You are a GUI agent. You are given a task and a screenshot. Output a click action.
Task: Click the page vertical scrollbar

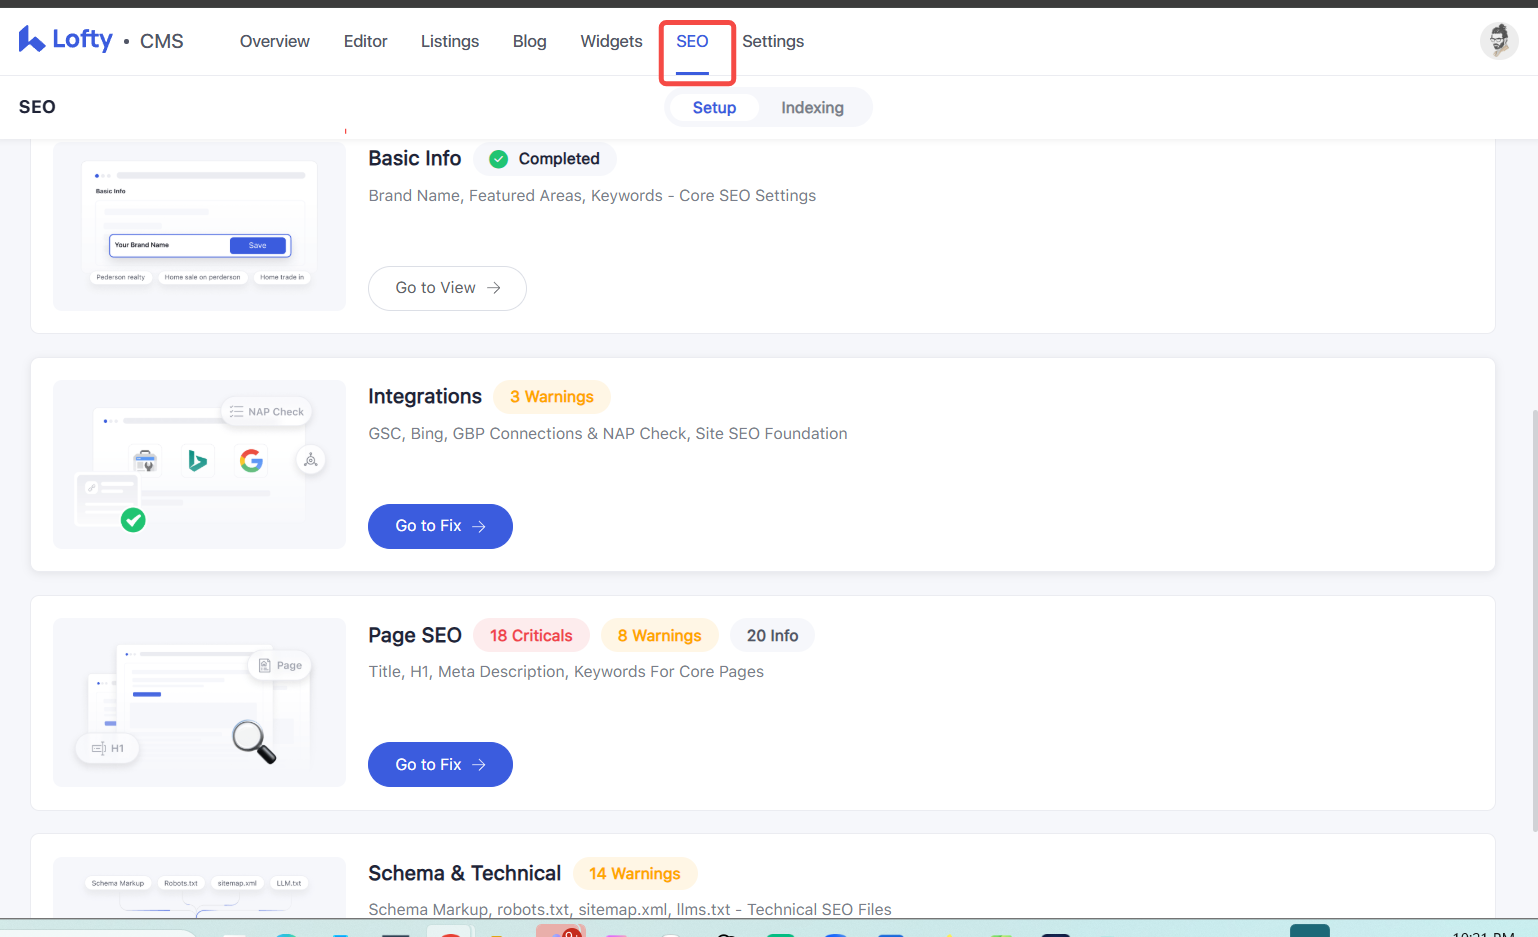coord(1534,620)
